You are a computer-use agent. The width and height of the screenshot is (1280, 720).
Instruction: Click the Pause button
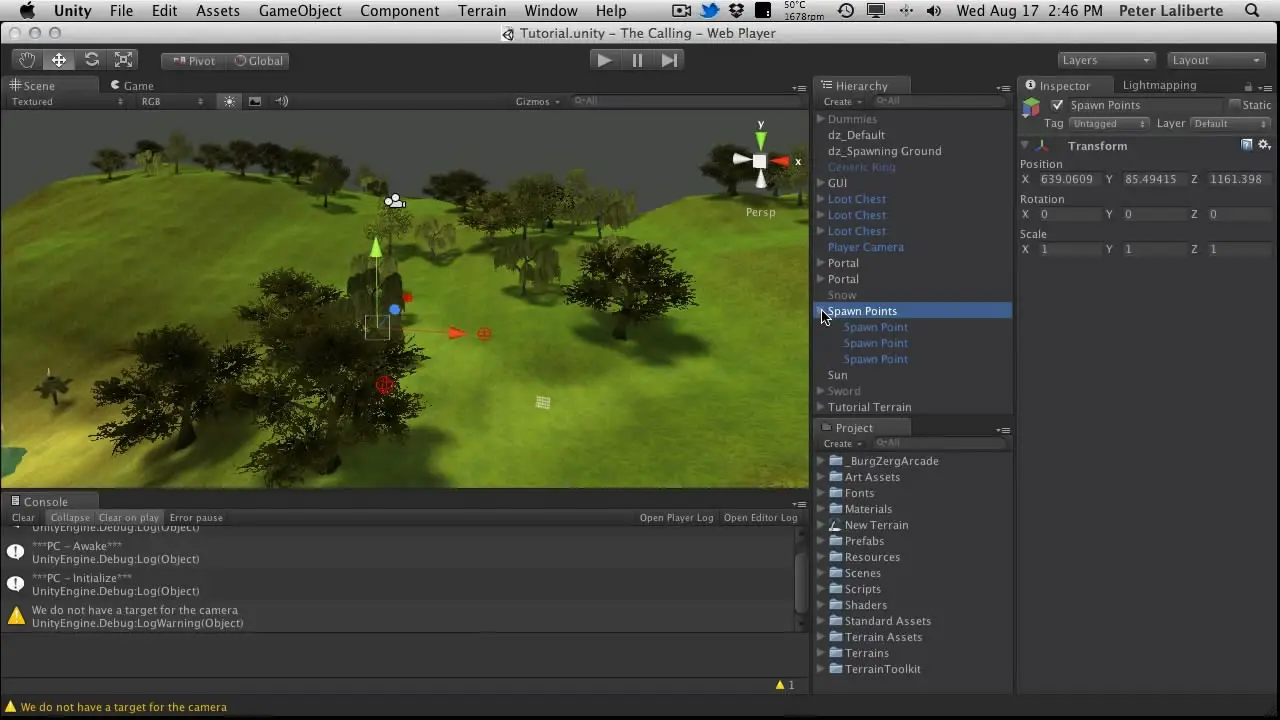coord(637,60)
